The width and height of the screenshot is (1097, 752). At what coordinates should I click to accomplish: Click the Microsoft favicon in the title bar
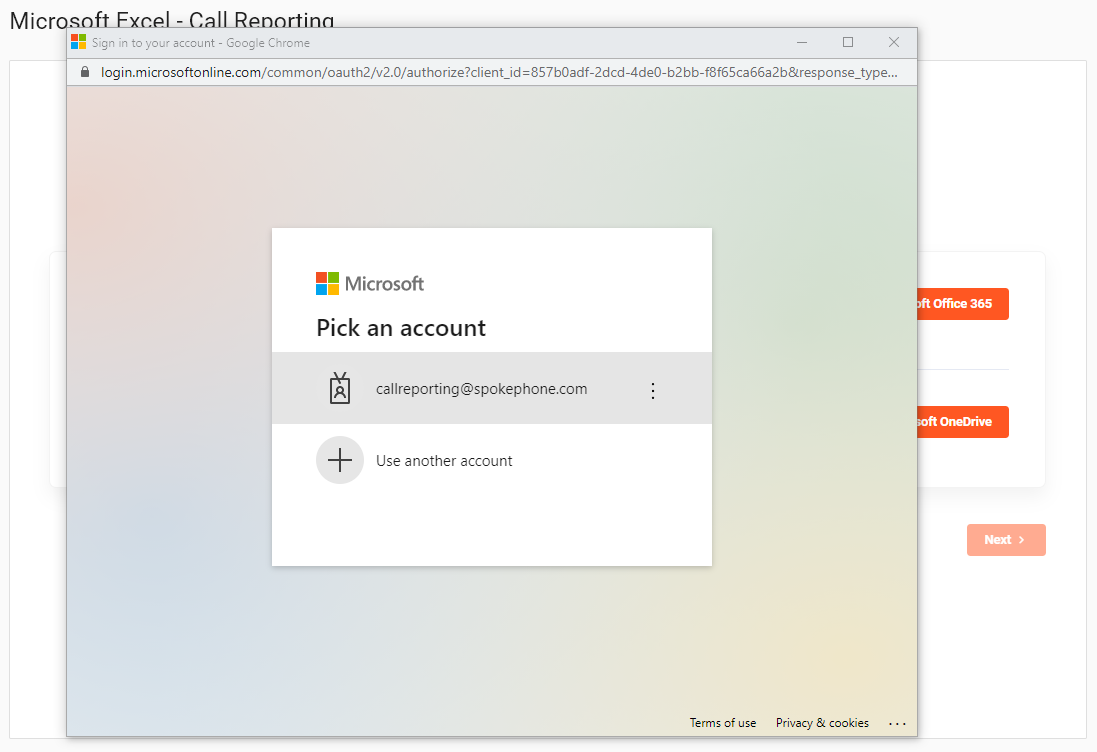click(78, 42)
